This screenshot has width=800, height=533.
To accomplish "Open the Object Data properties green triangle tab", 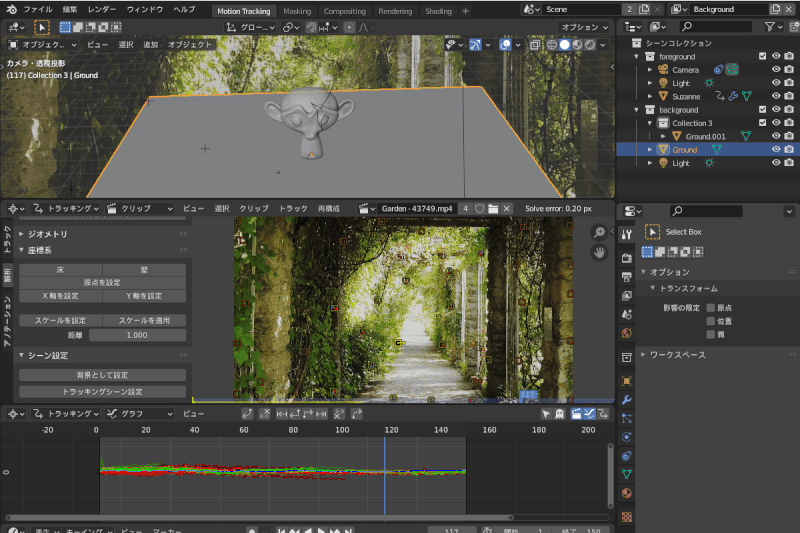I will (x=627, y=474).
